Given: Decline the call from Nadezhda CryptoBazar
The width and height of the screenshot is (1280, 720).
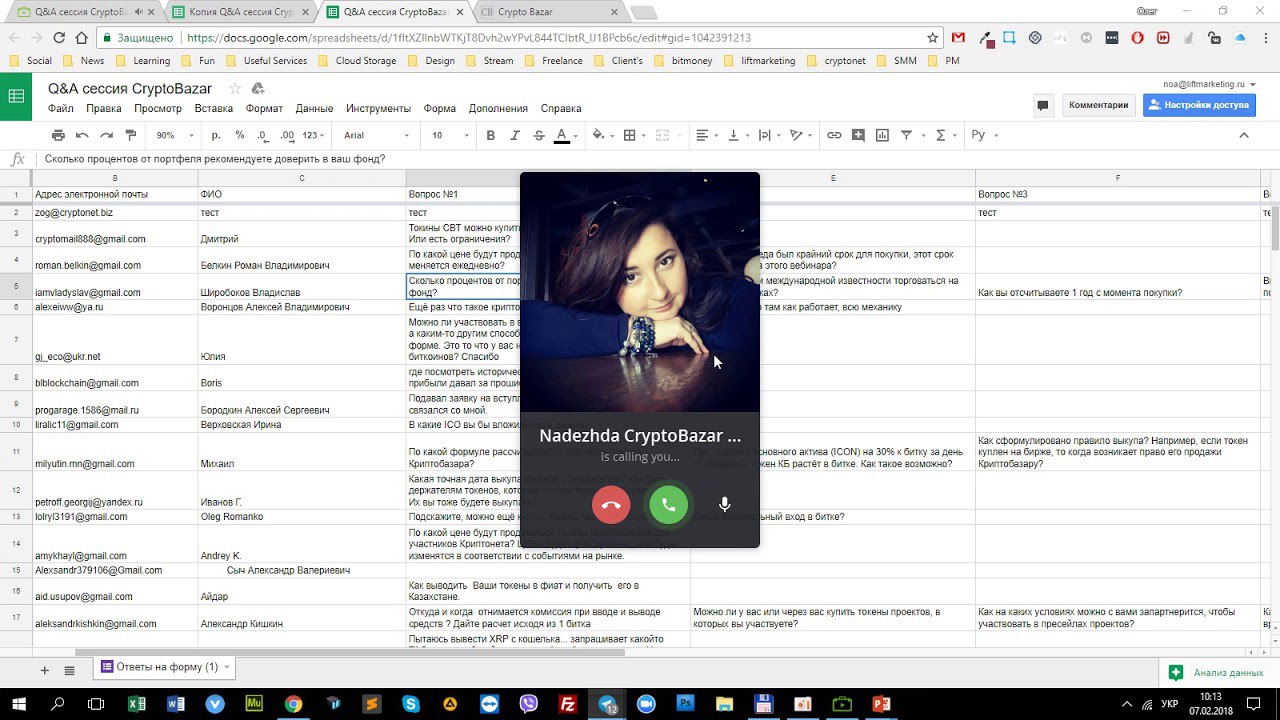Looking at the screenshot, I should [611, 505].
